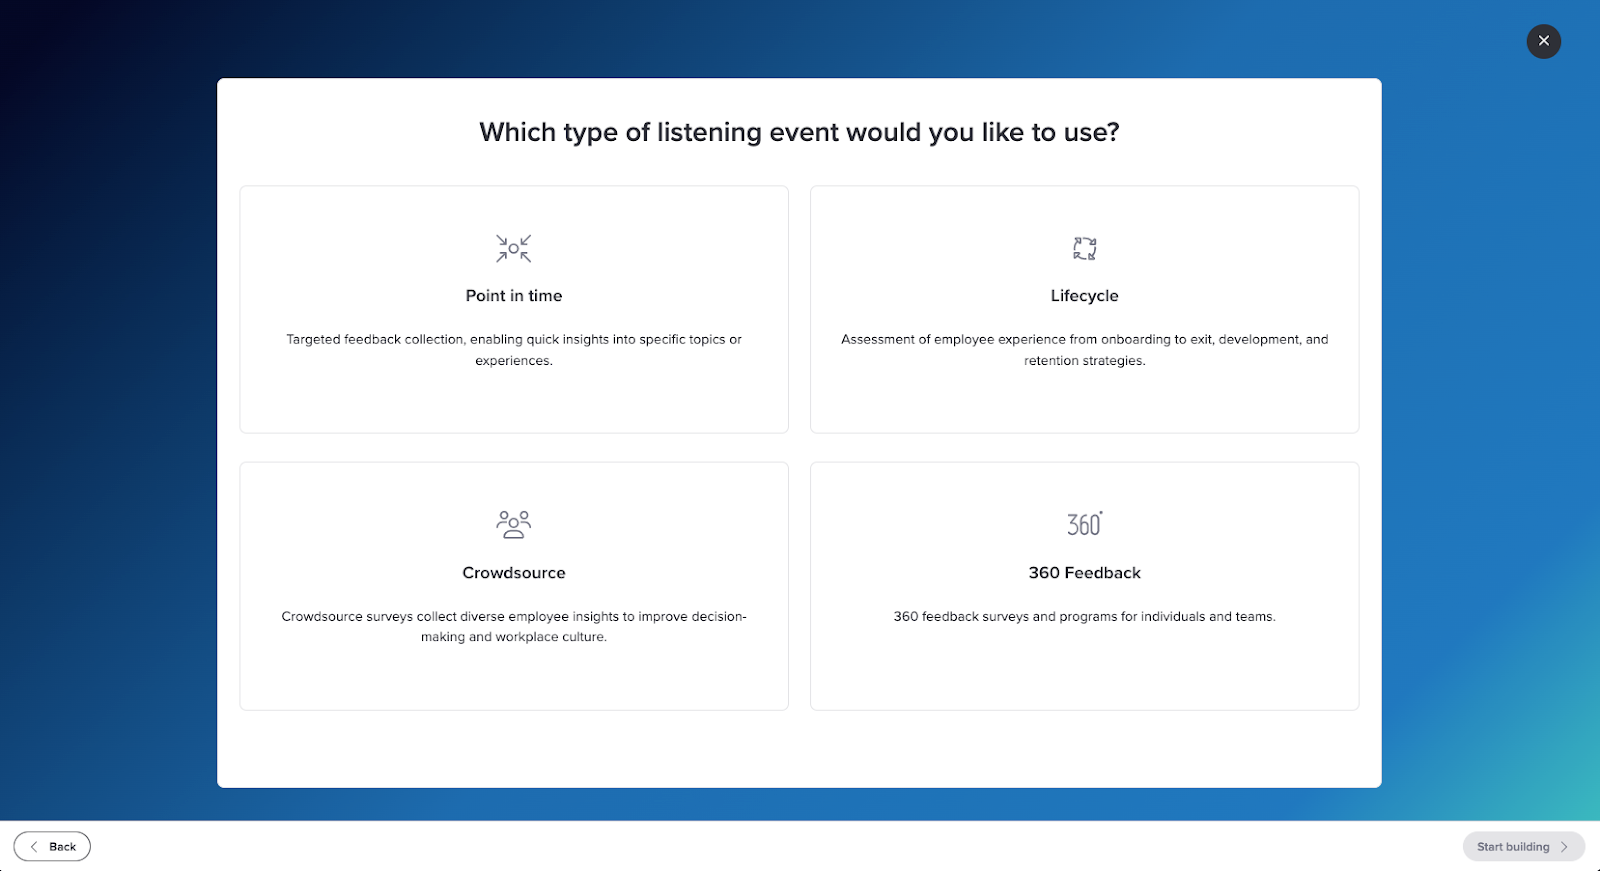Click the '360 feedback surveys and programs' description

coord(1084,616)
